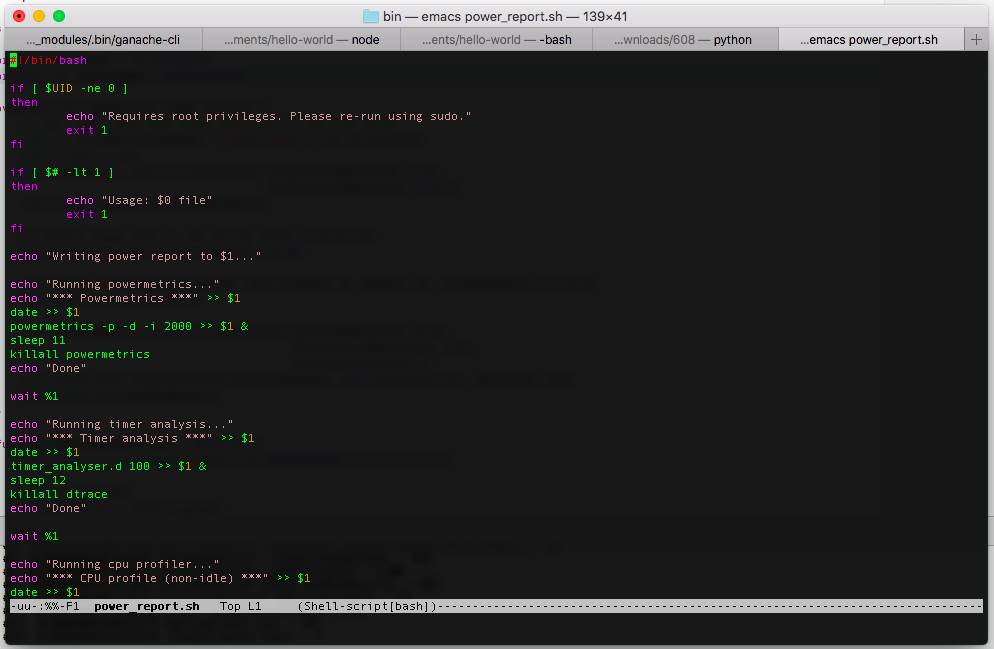Image resolution: width=994 pixels, height=649 pixels.
Task: Click the '*** CPU profile (non-idle) ***' line
Action: 160,578
